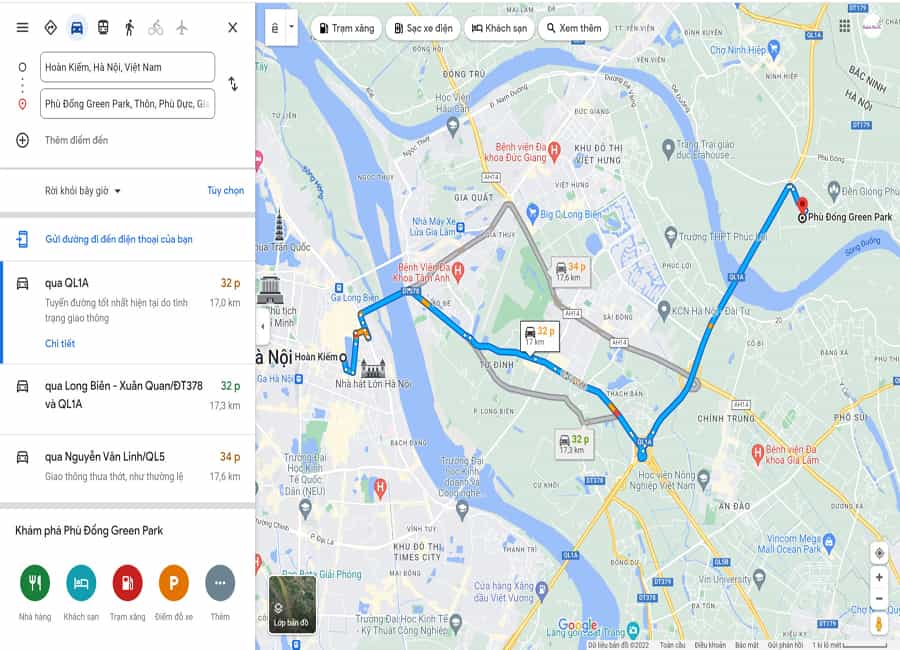This screenshot has height=650, width=900.
Task: Open the Chi tiết link for QL1A route
Action: click(60, 343)
